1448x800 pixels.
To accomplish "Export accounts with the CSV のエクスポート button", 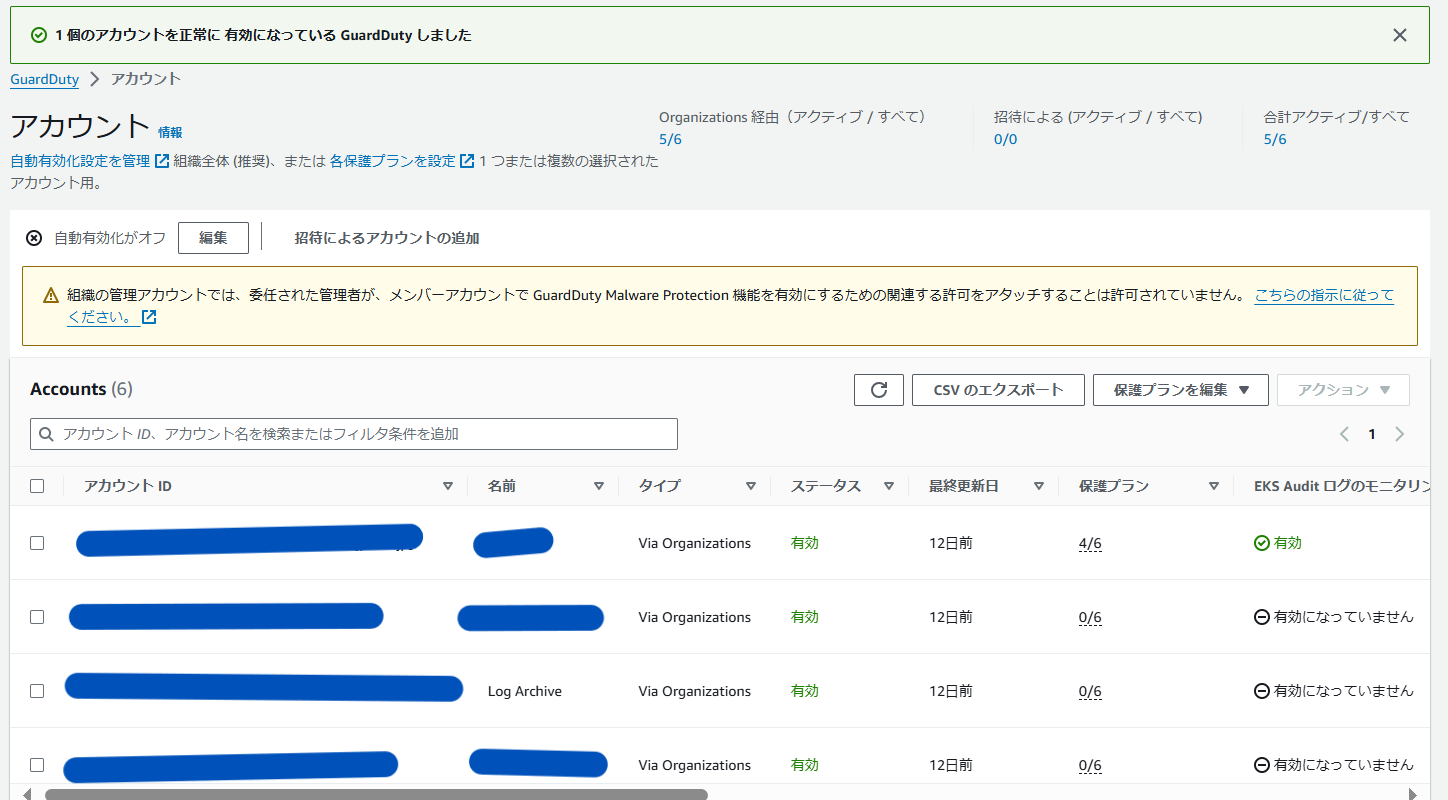I will (x=997, y=389).
